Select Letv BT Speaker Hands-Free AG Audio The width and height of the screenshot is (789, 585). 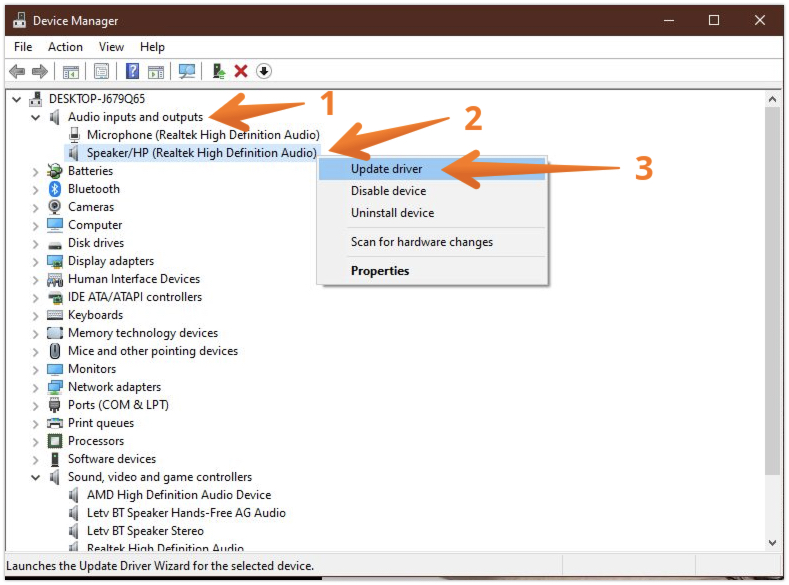point(186,513)
